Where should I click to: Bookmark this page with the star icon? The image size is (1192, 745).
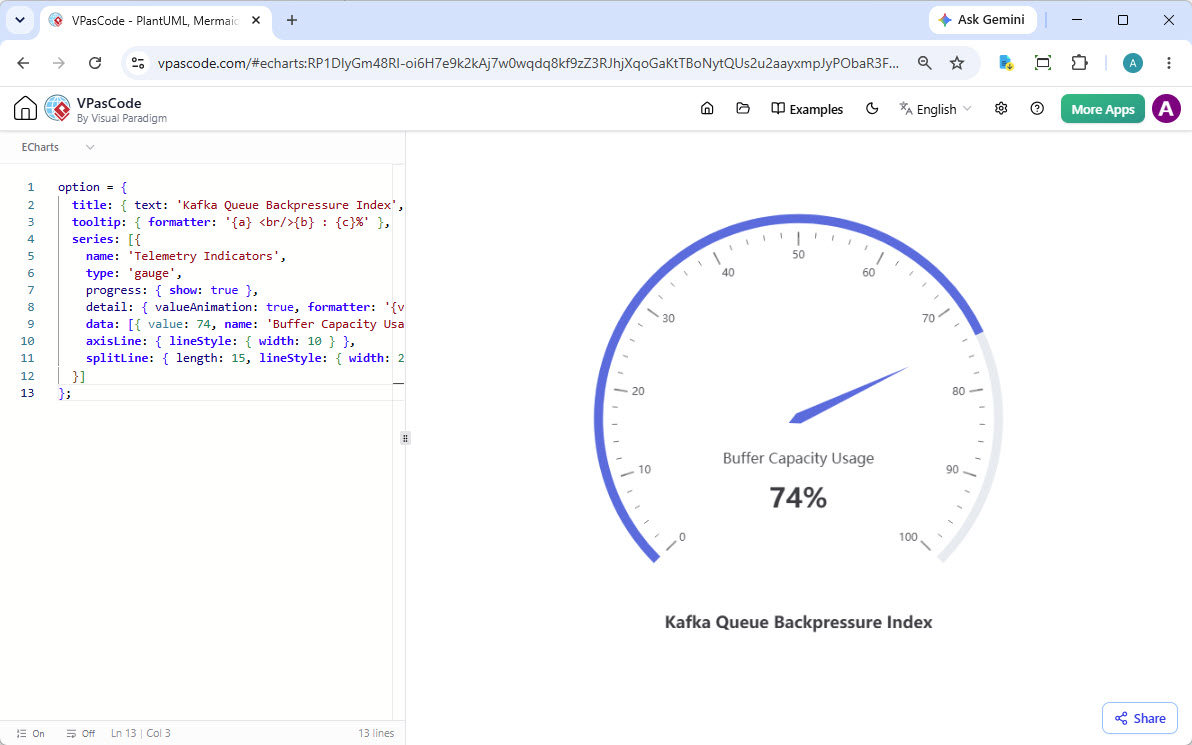(x=956, y=63)
